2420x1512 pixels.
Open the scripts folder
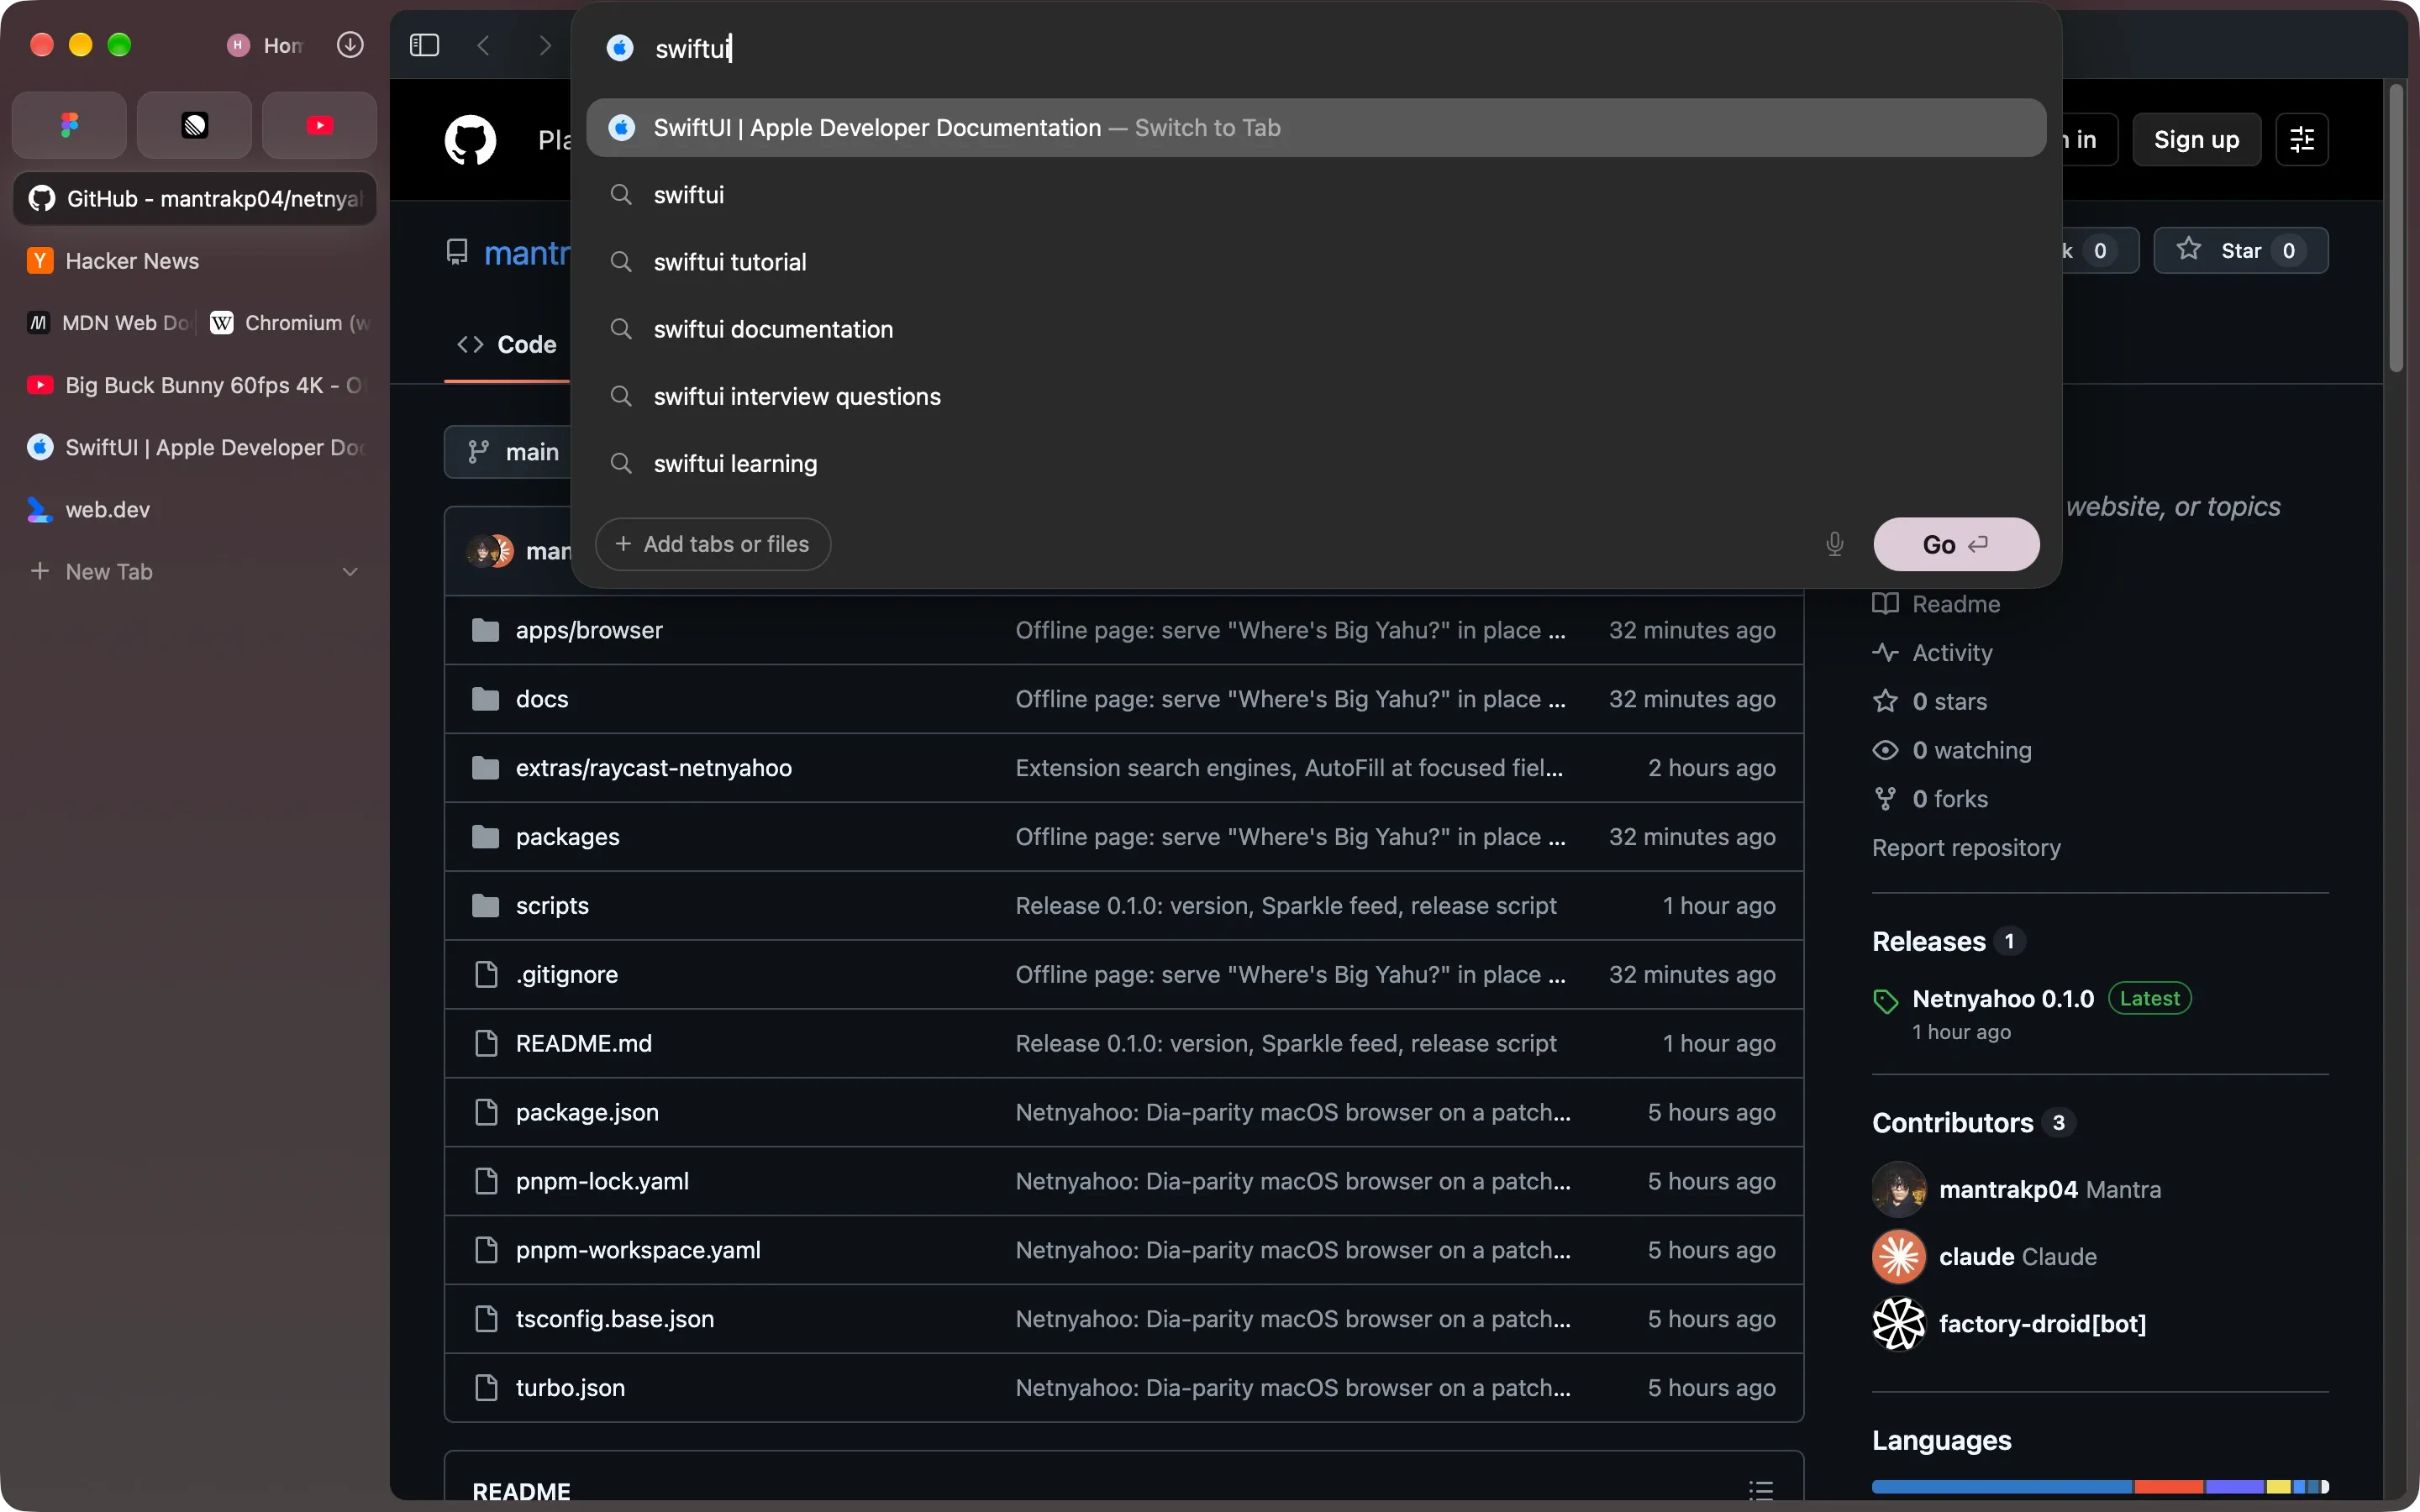pyautogui.click(x=552, y=906)
